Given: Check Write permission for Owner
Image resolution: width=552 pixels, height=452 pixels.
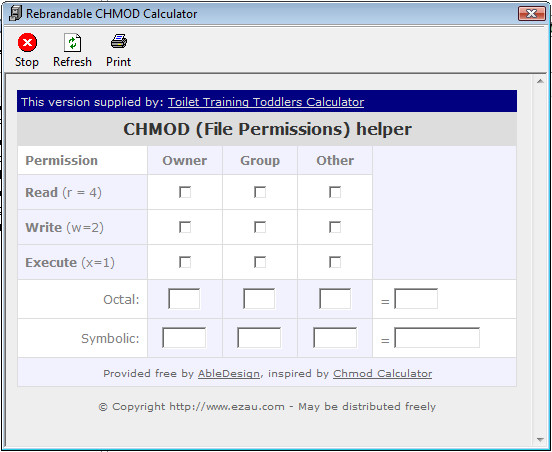Looking at the screenshot, I should 185,227.
